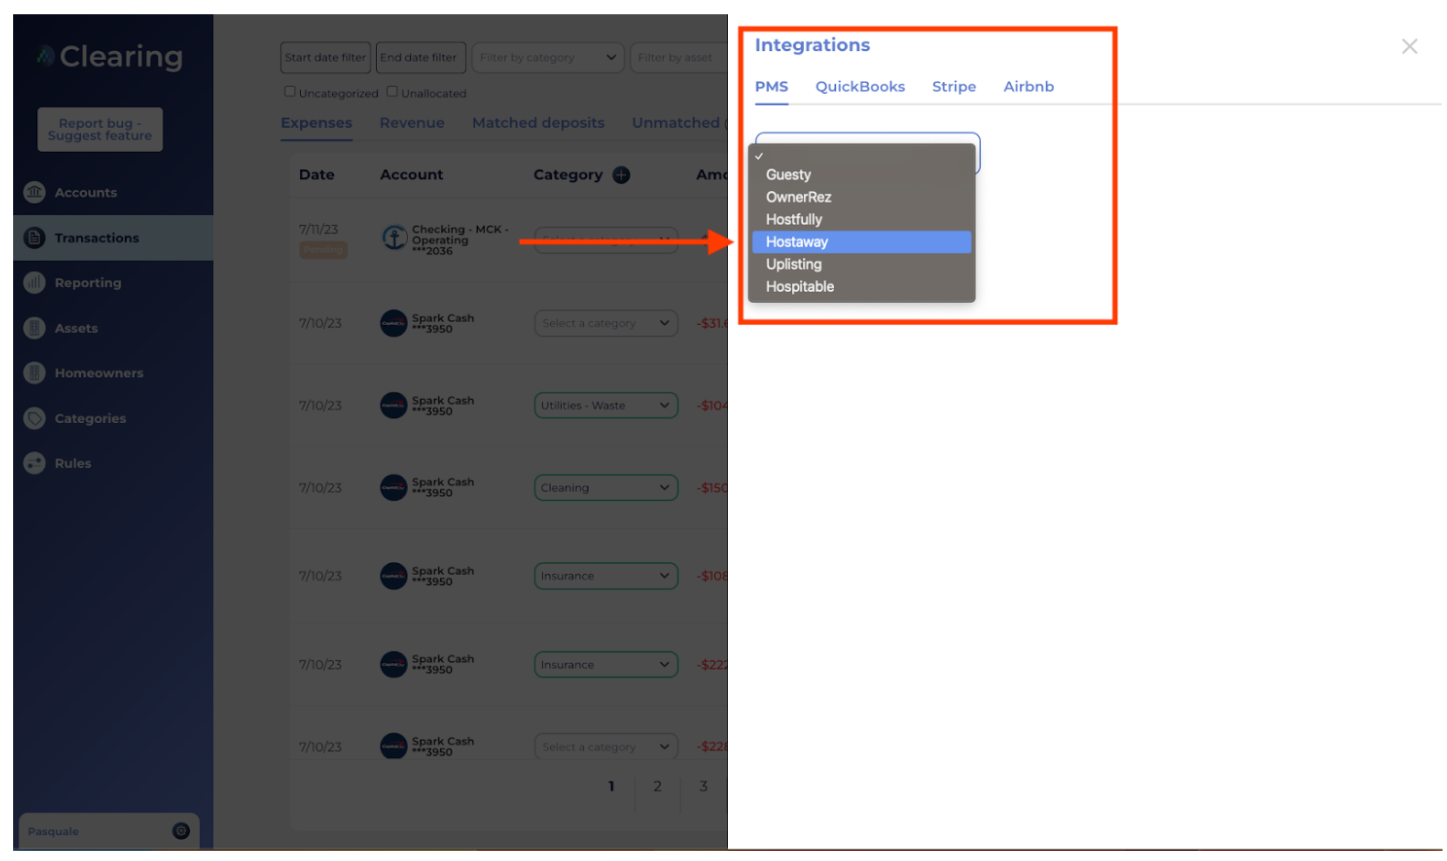Open the Matched deposits tab

click(538, 123)
